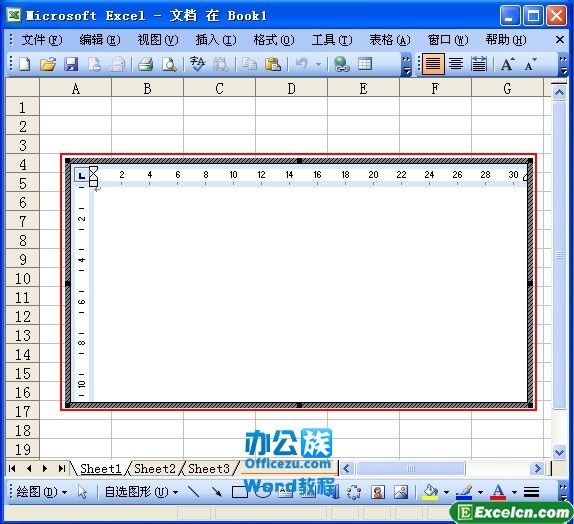
Task: Go to previous sheet tab button
Action: pyautogui.click(x=29, y=469)
